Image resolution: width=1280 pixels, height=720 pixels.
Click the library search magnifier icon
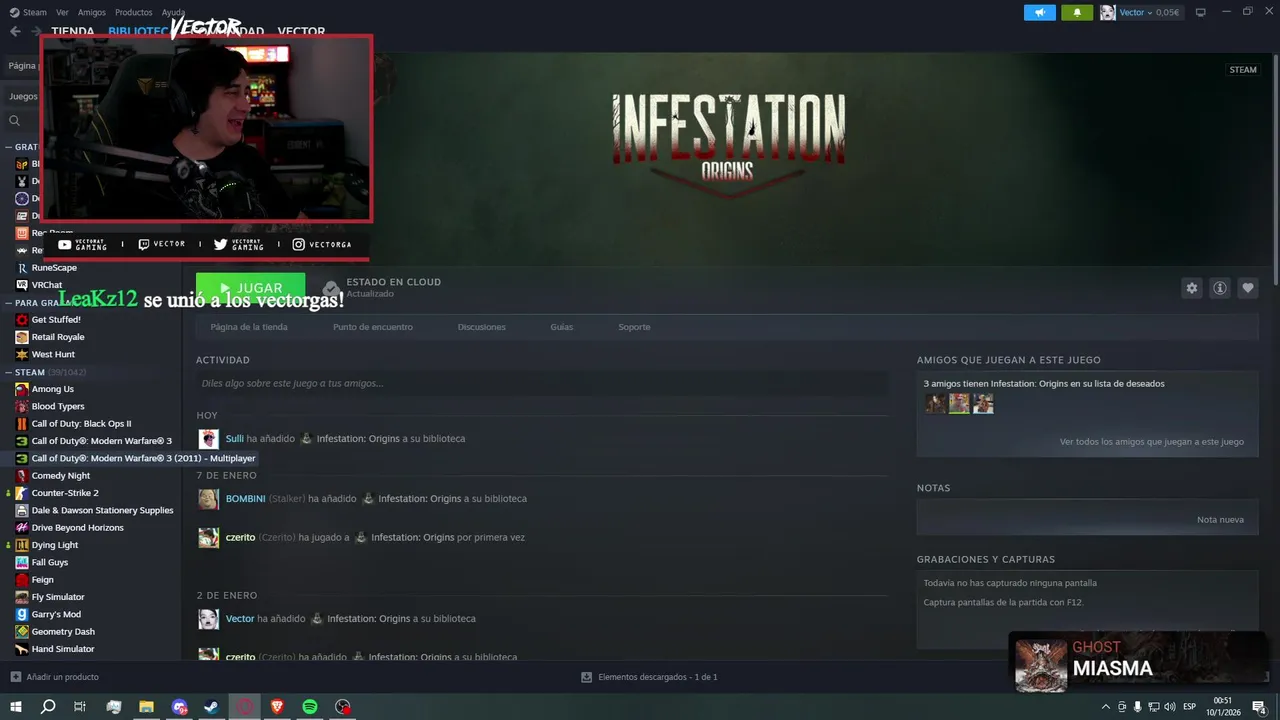[15, 121]
